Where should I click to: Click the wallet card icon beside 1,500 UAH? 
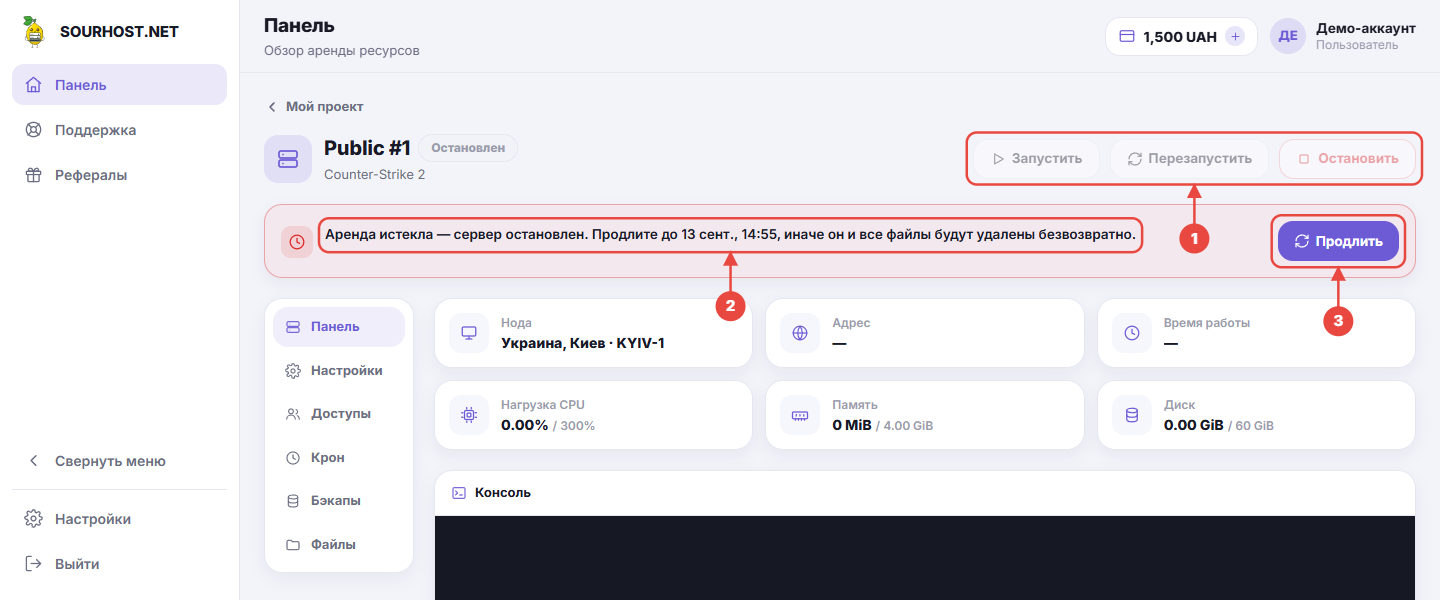point(1127,36)
